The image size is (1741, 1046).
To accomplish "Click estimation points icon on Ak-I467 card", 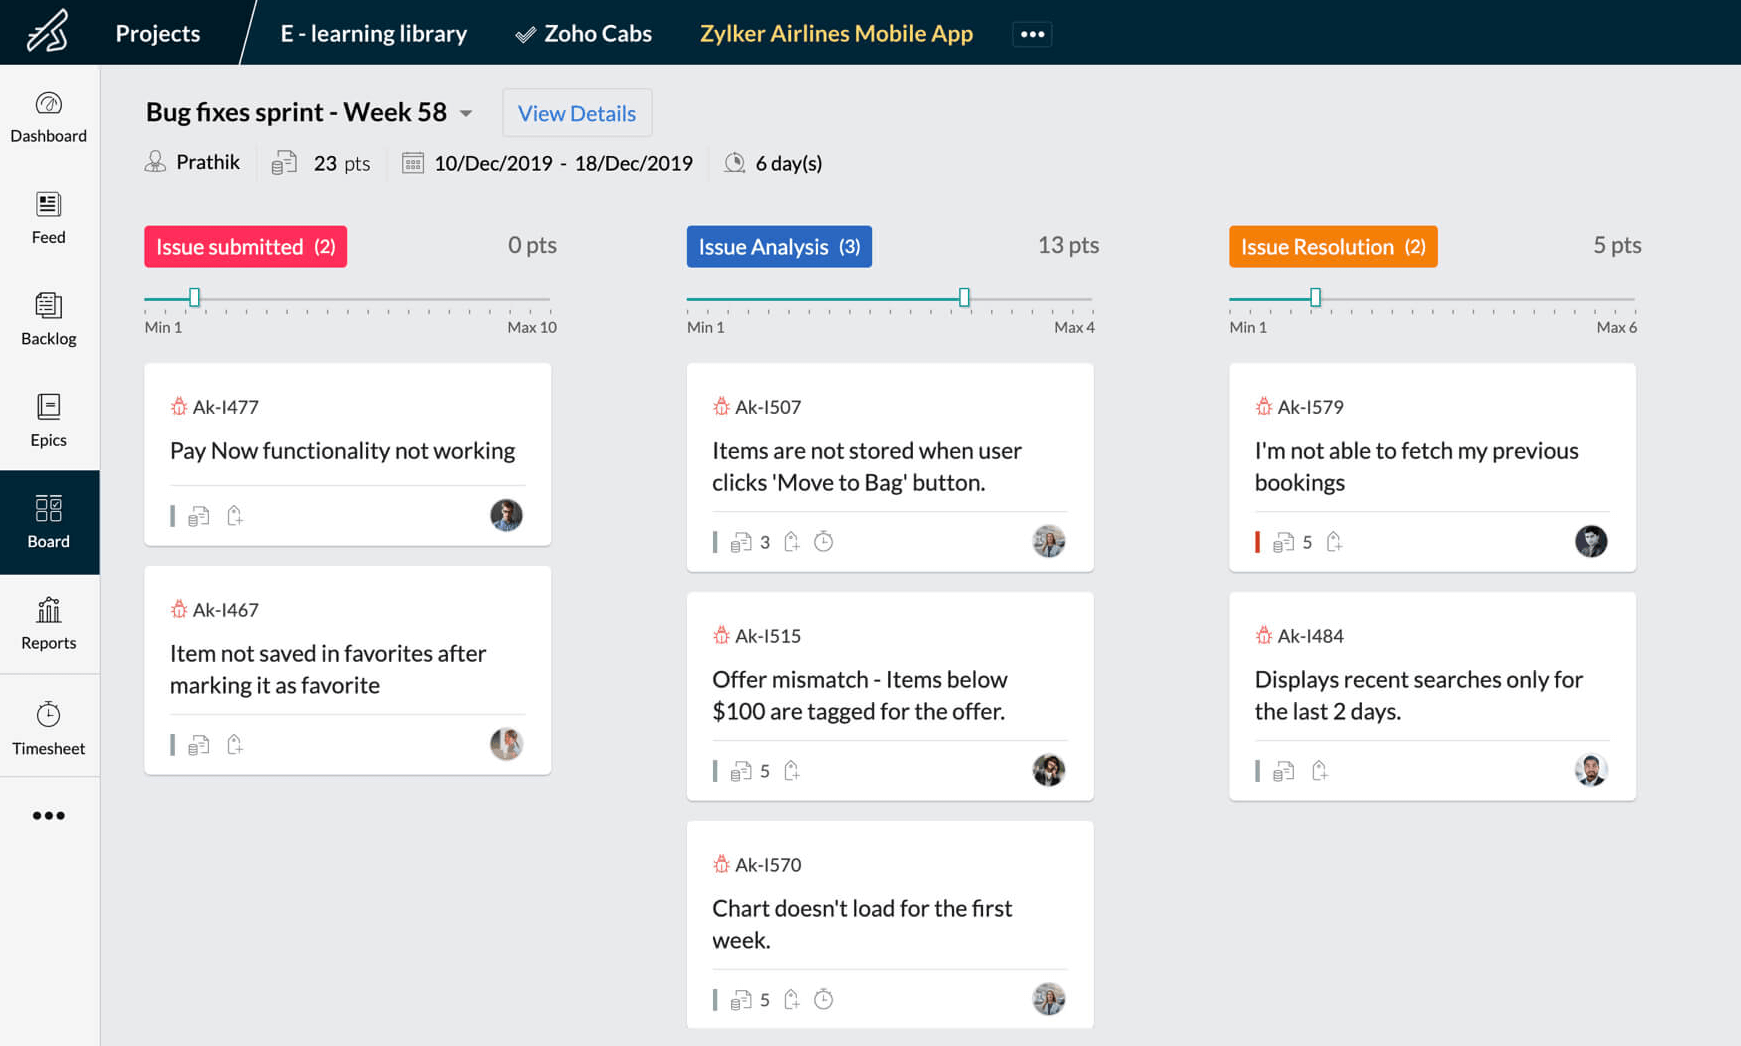I will [x=199, y=745].
